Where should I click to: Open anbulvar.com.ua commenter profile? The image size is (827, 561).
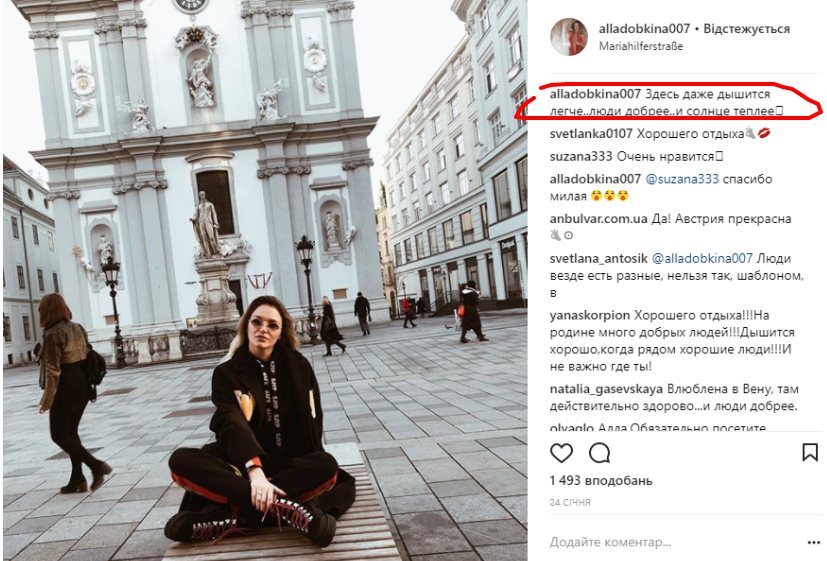pos(598,219)
